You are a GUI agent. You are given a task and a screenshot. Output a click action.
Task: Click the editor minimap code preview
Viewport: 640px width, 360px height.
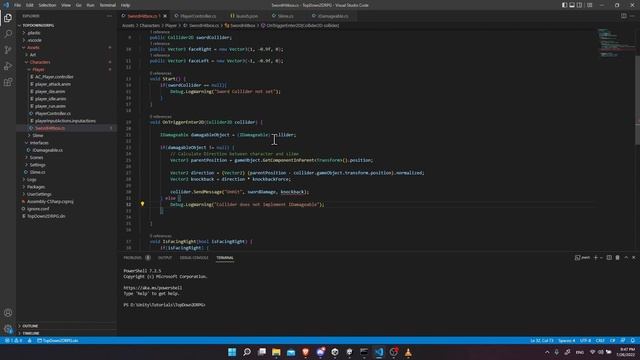click(616, 42)
